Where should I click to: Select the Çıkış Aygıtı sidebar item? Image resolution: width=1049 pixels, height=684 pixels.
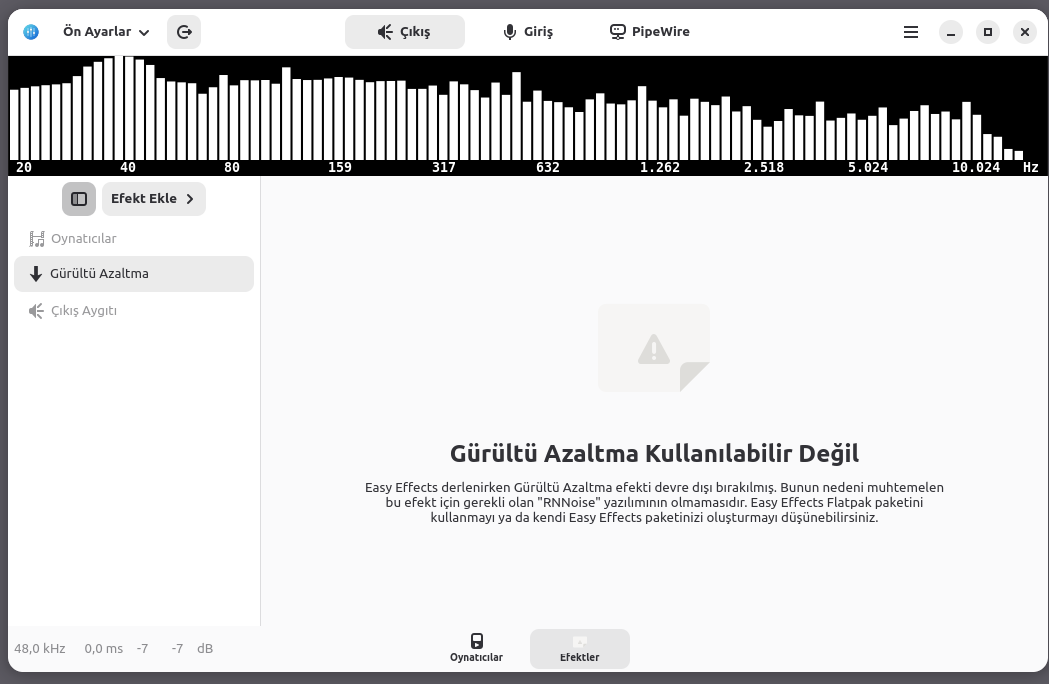coord(83,311)
